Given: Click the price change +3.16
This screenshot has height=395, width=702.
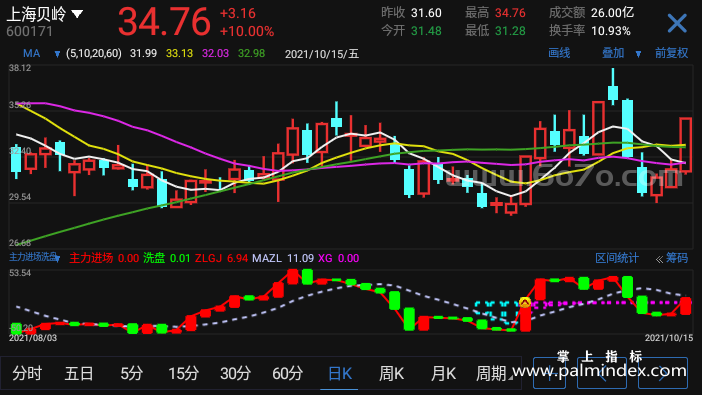Looking at the screenshot, I should [238, 13].
